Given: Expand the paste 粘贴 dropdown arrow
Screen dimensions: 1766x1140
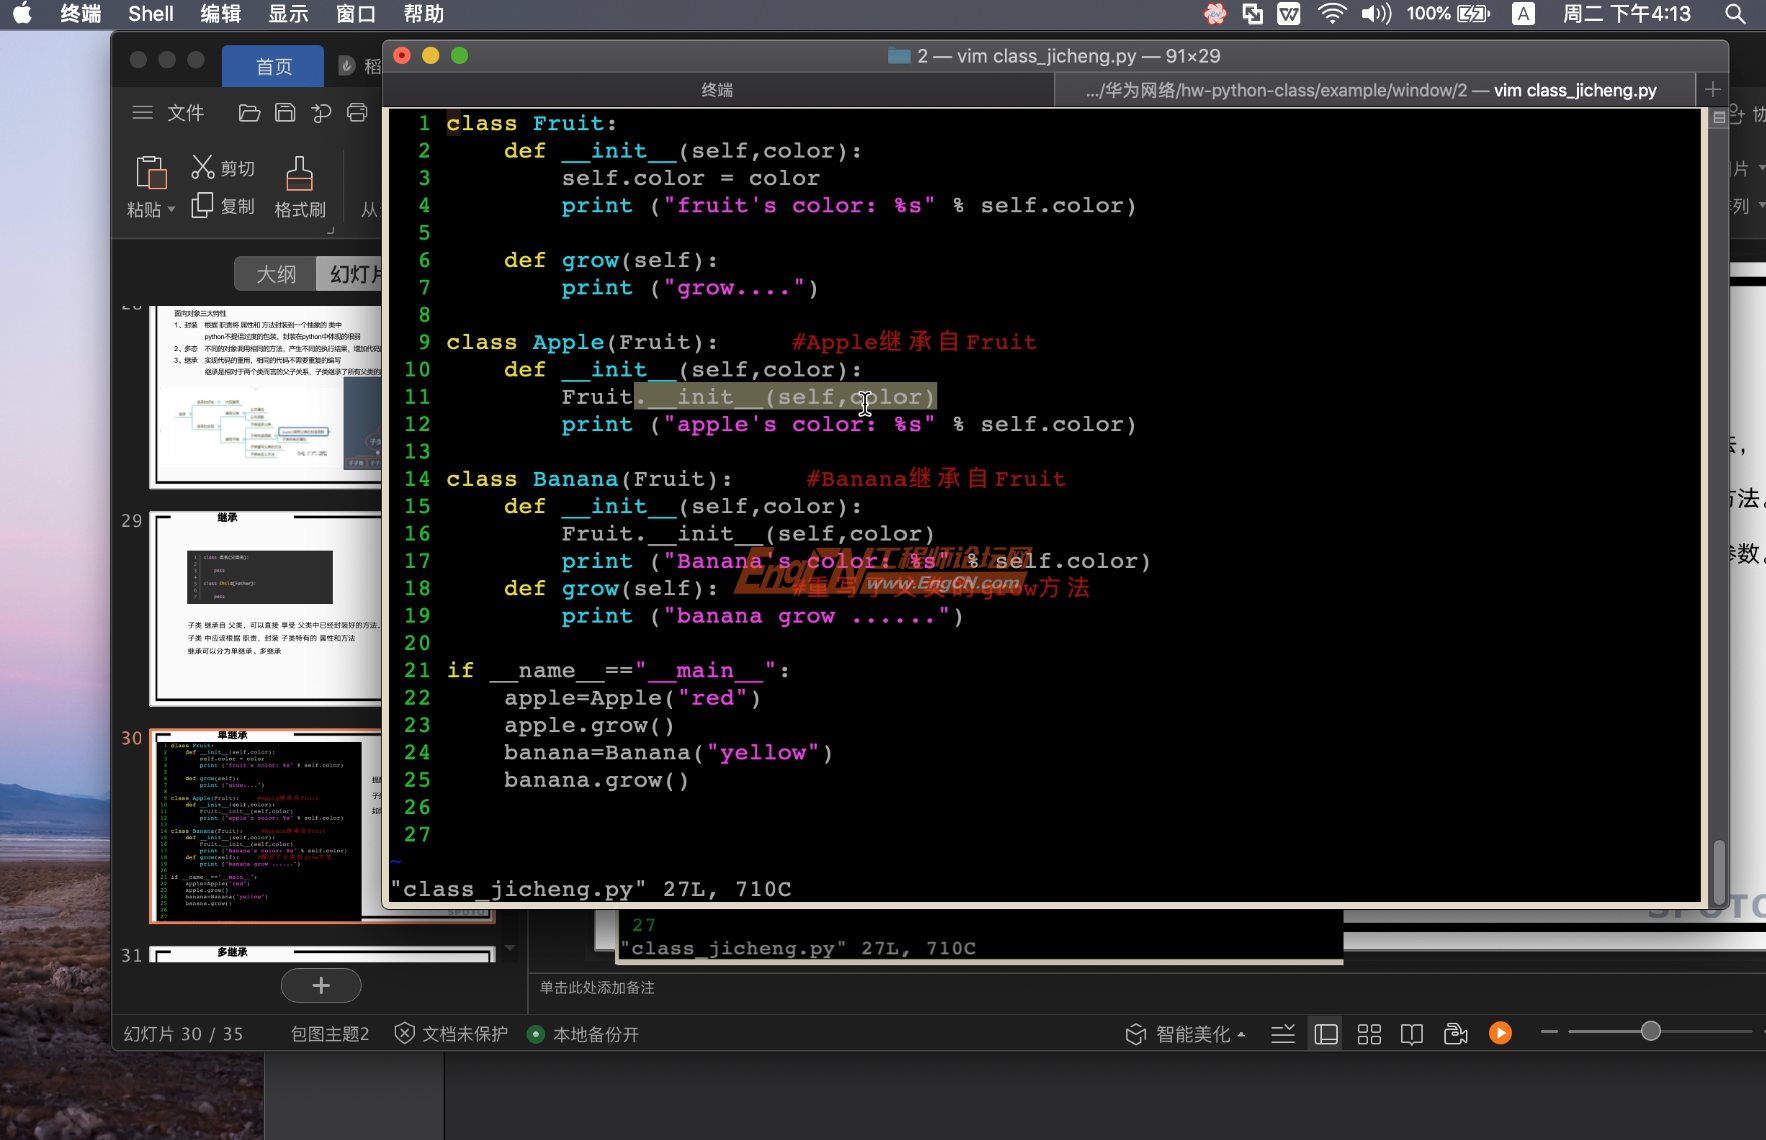Looking at the screenshot, I should click(x=171, y=210).
